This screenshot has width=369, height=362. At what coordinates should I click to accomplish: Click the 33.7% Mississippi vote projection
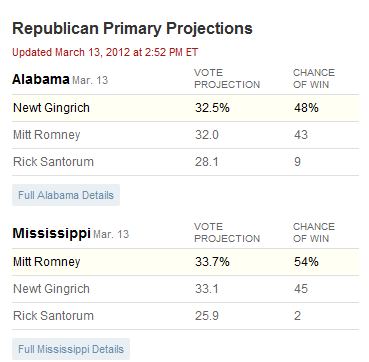212,262
